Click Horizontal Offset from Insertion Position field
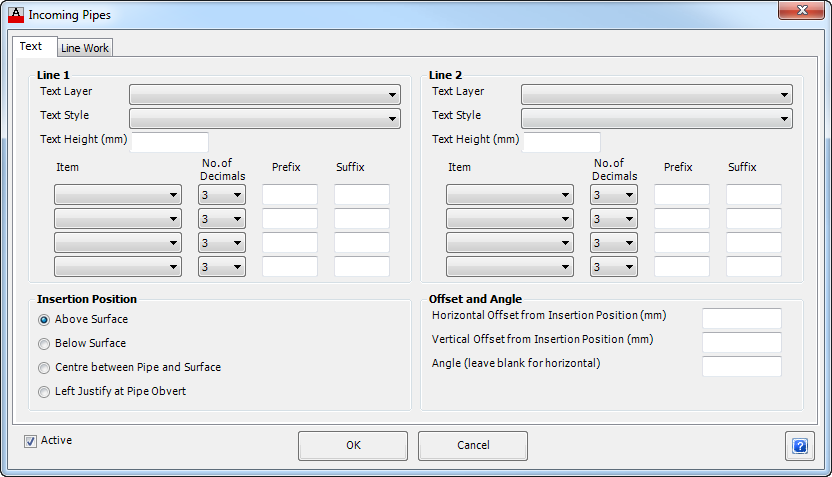This screenshot has width=832, height=477. click(742, 318)
